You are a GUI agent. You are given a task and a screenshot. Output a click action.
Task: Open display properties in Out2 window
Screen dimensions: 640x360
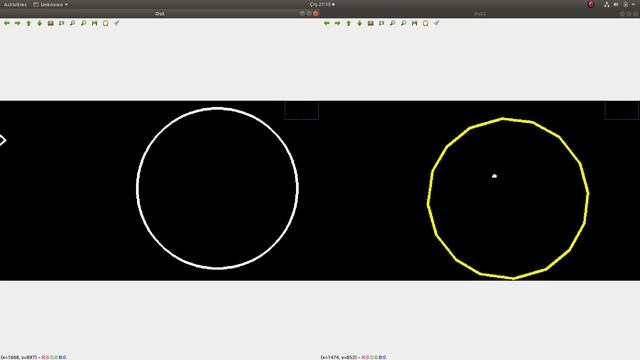click(x=437, y=23)
